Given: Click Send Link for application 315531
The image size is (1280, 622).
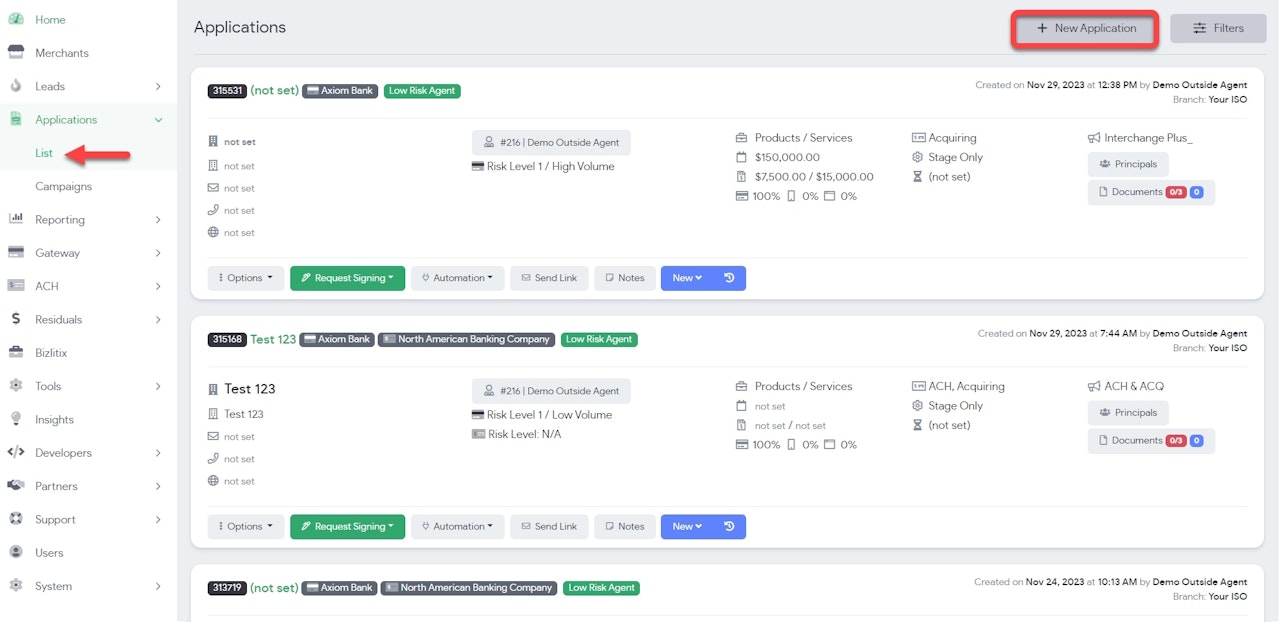Looking at the screenshot, I should pyautogui.click(x=548, y=278).
